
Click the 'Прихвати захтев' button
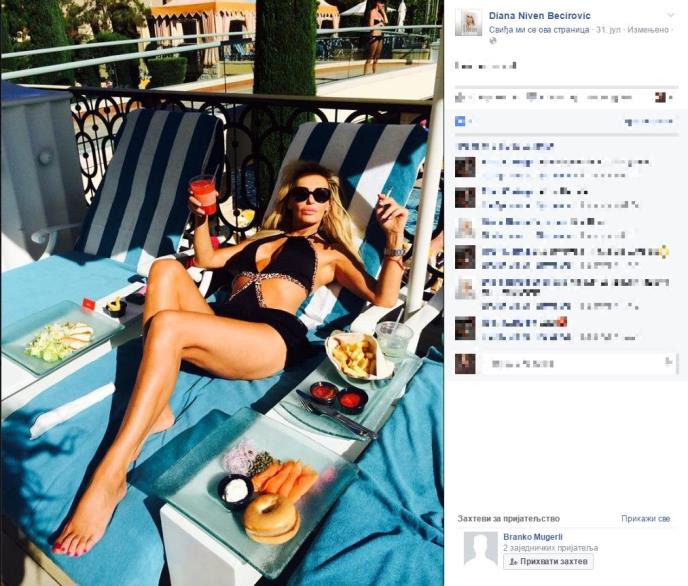point(548,561)
